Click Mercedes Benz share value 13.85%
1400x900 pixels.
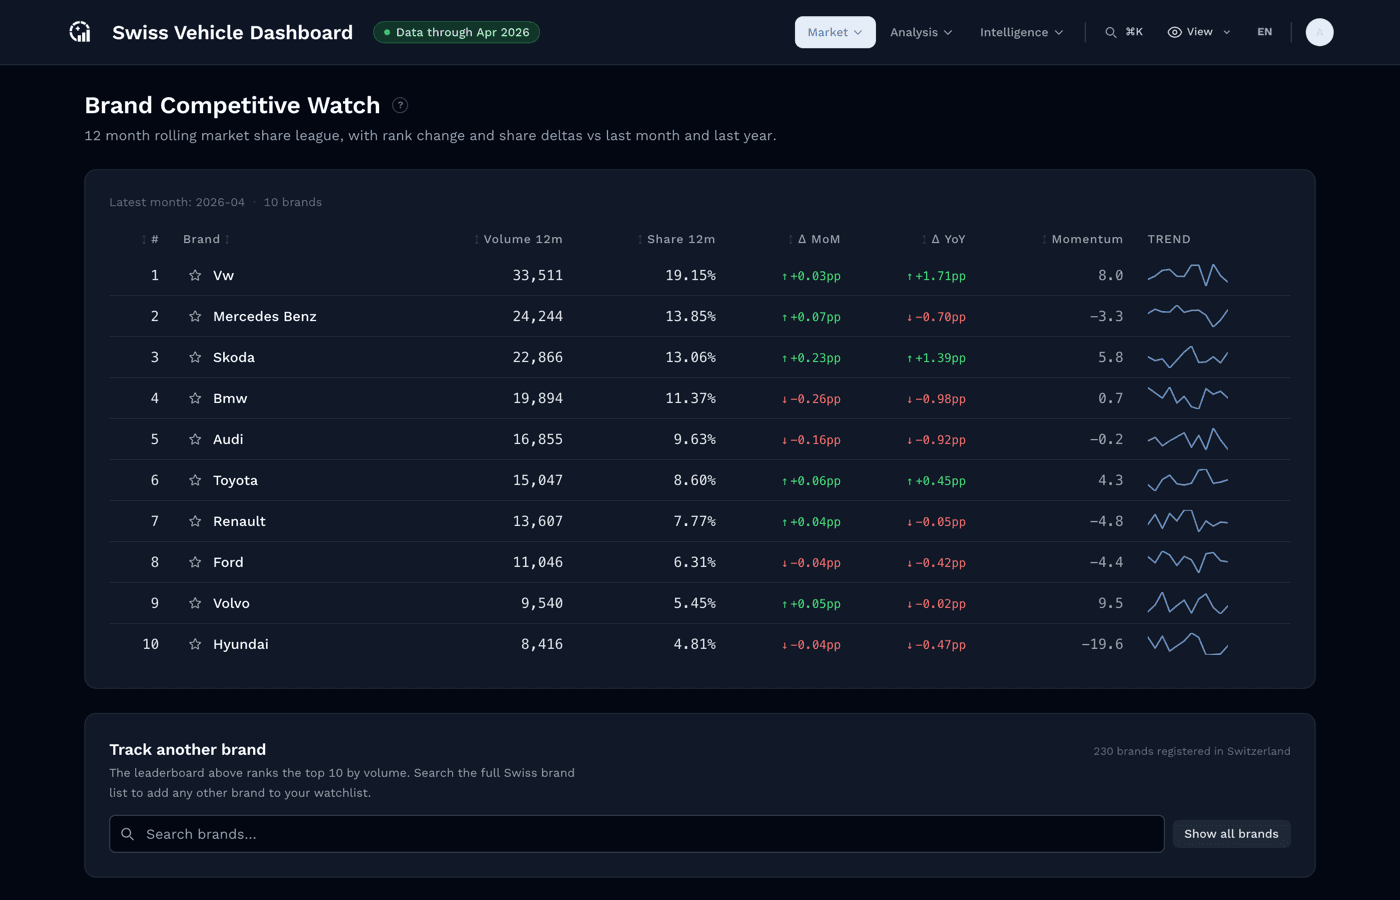[691, 316]
